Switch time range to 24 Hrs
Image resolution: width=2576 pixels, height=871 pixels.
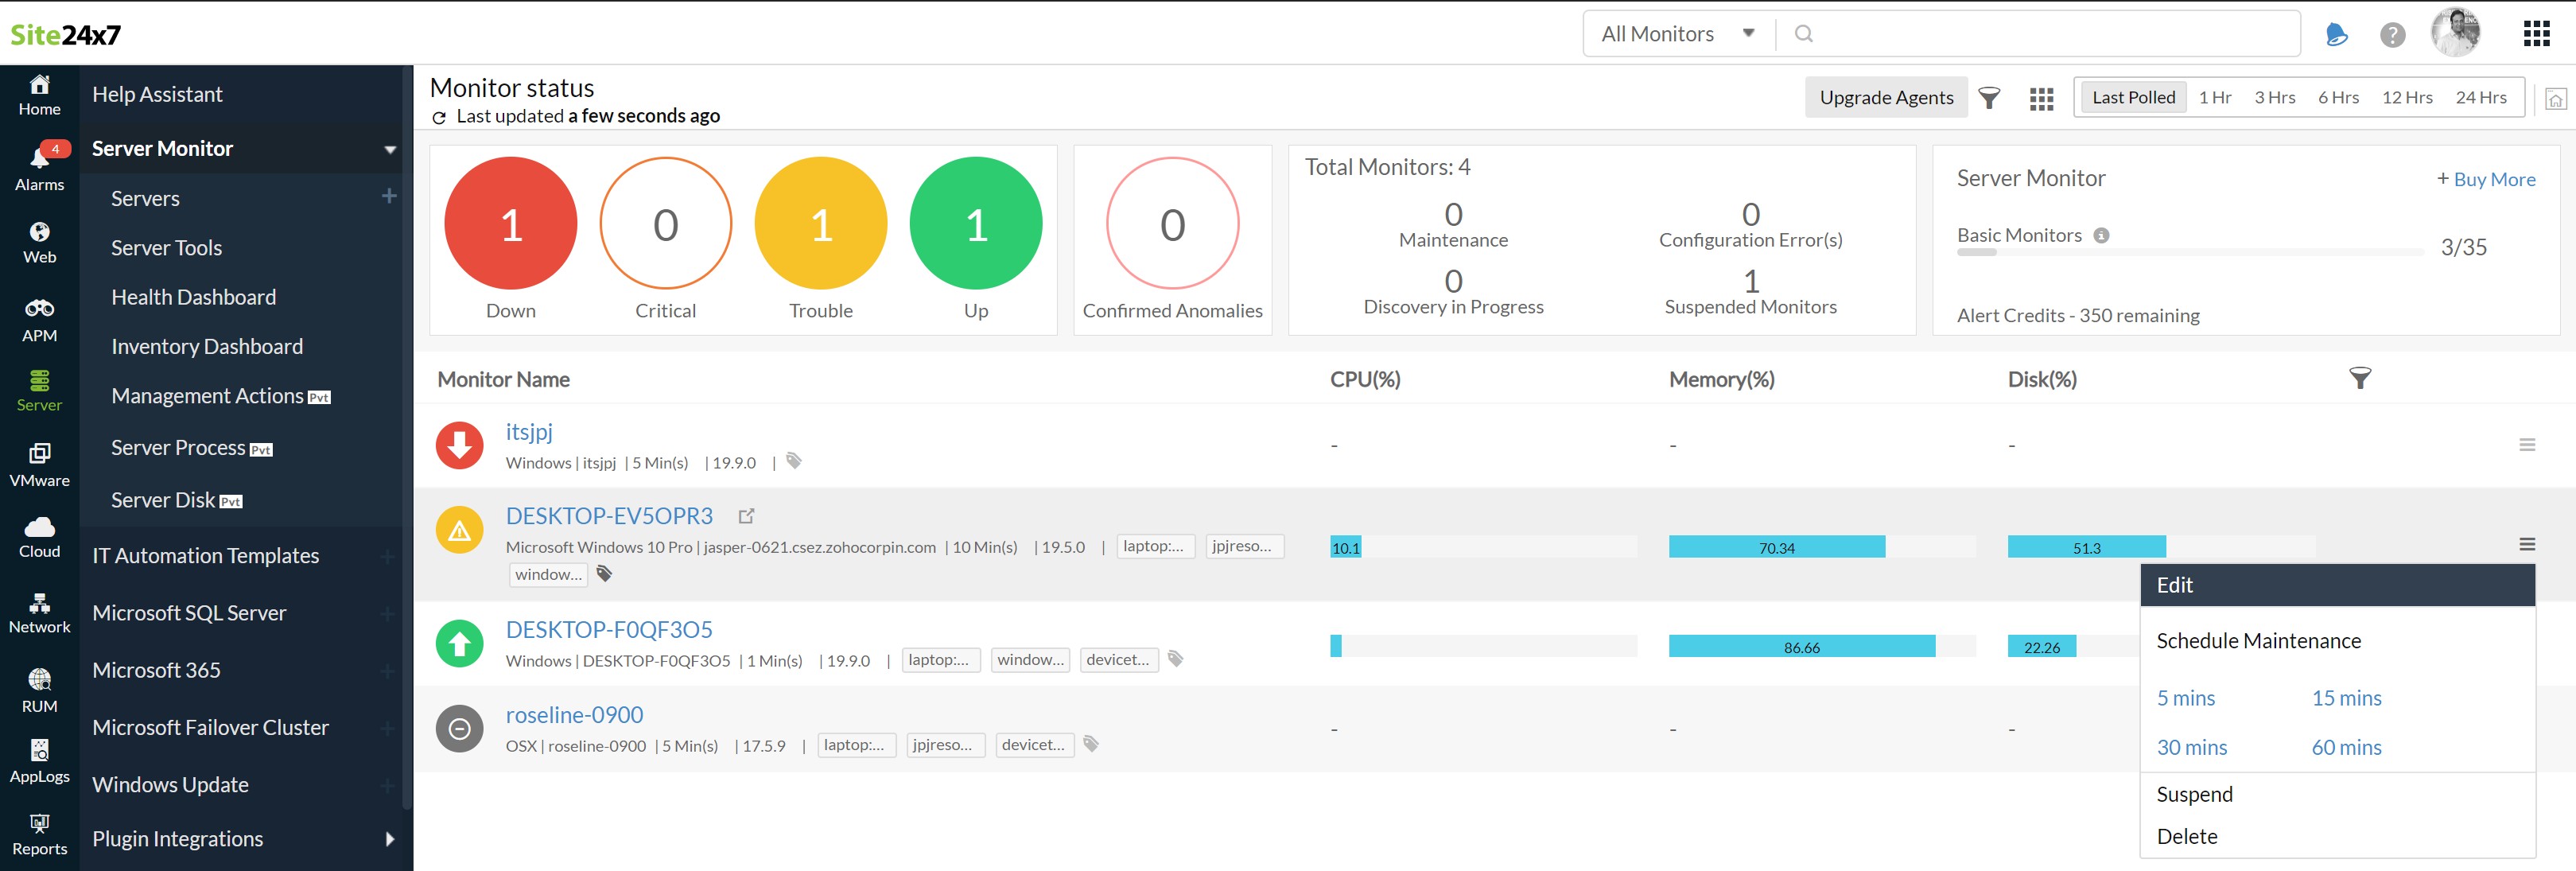point(2480,98)
